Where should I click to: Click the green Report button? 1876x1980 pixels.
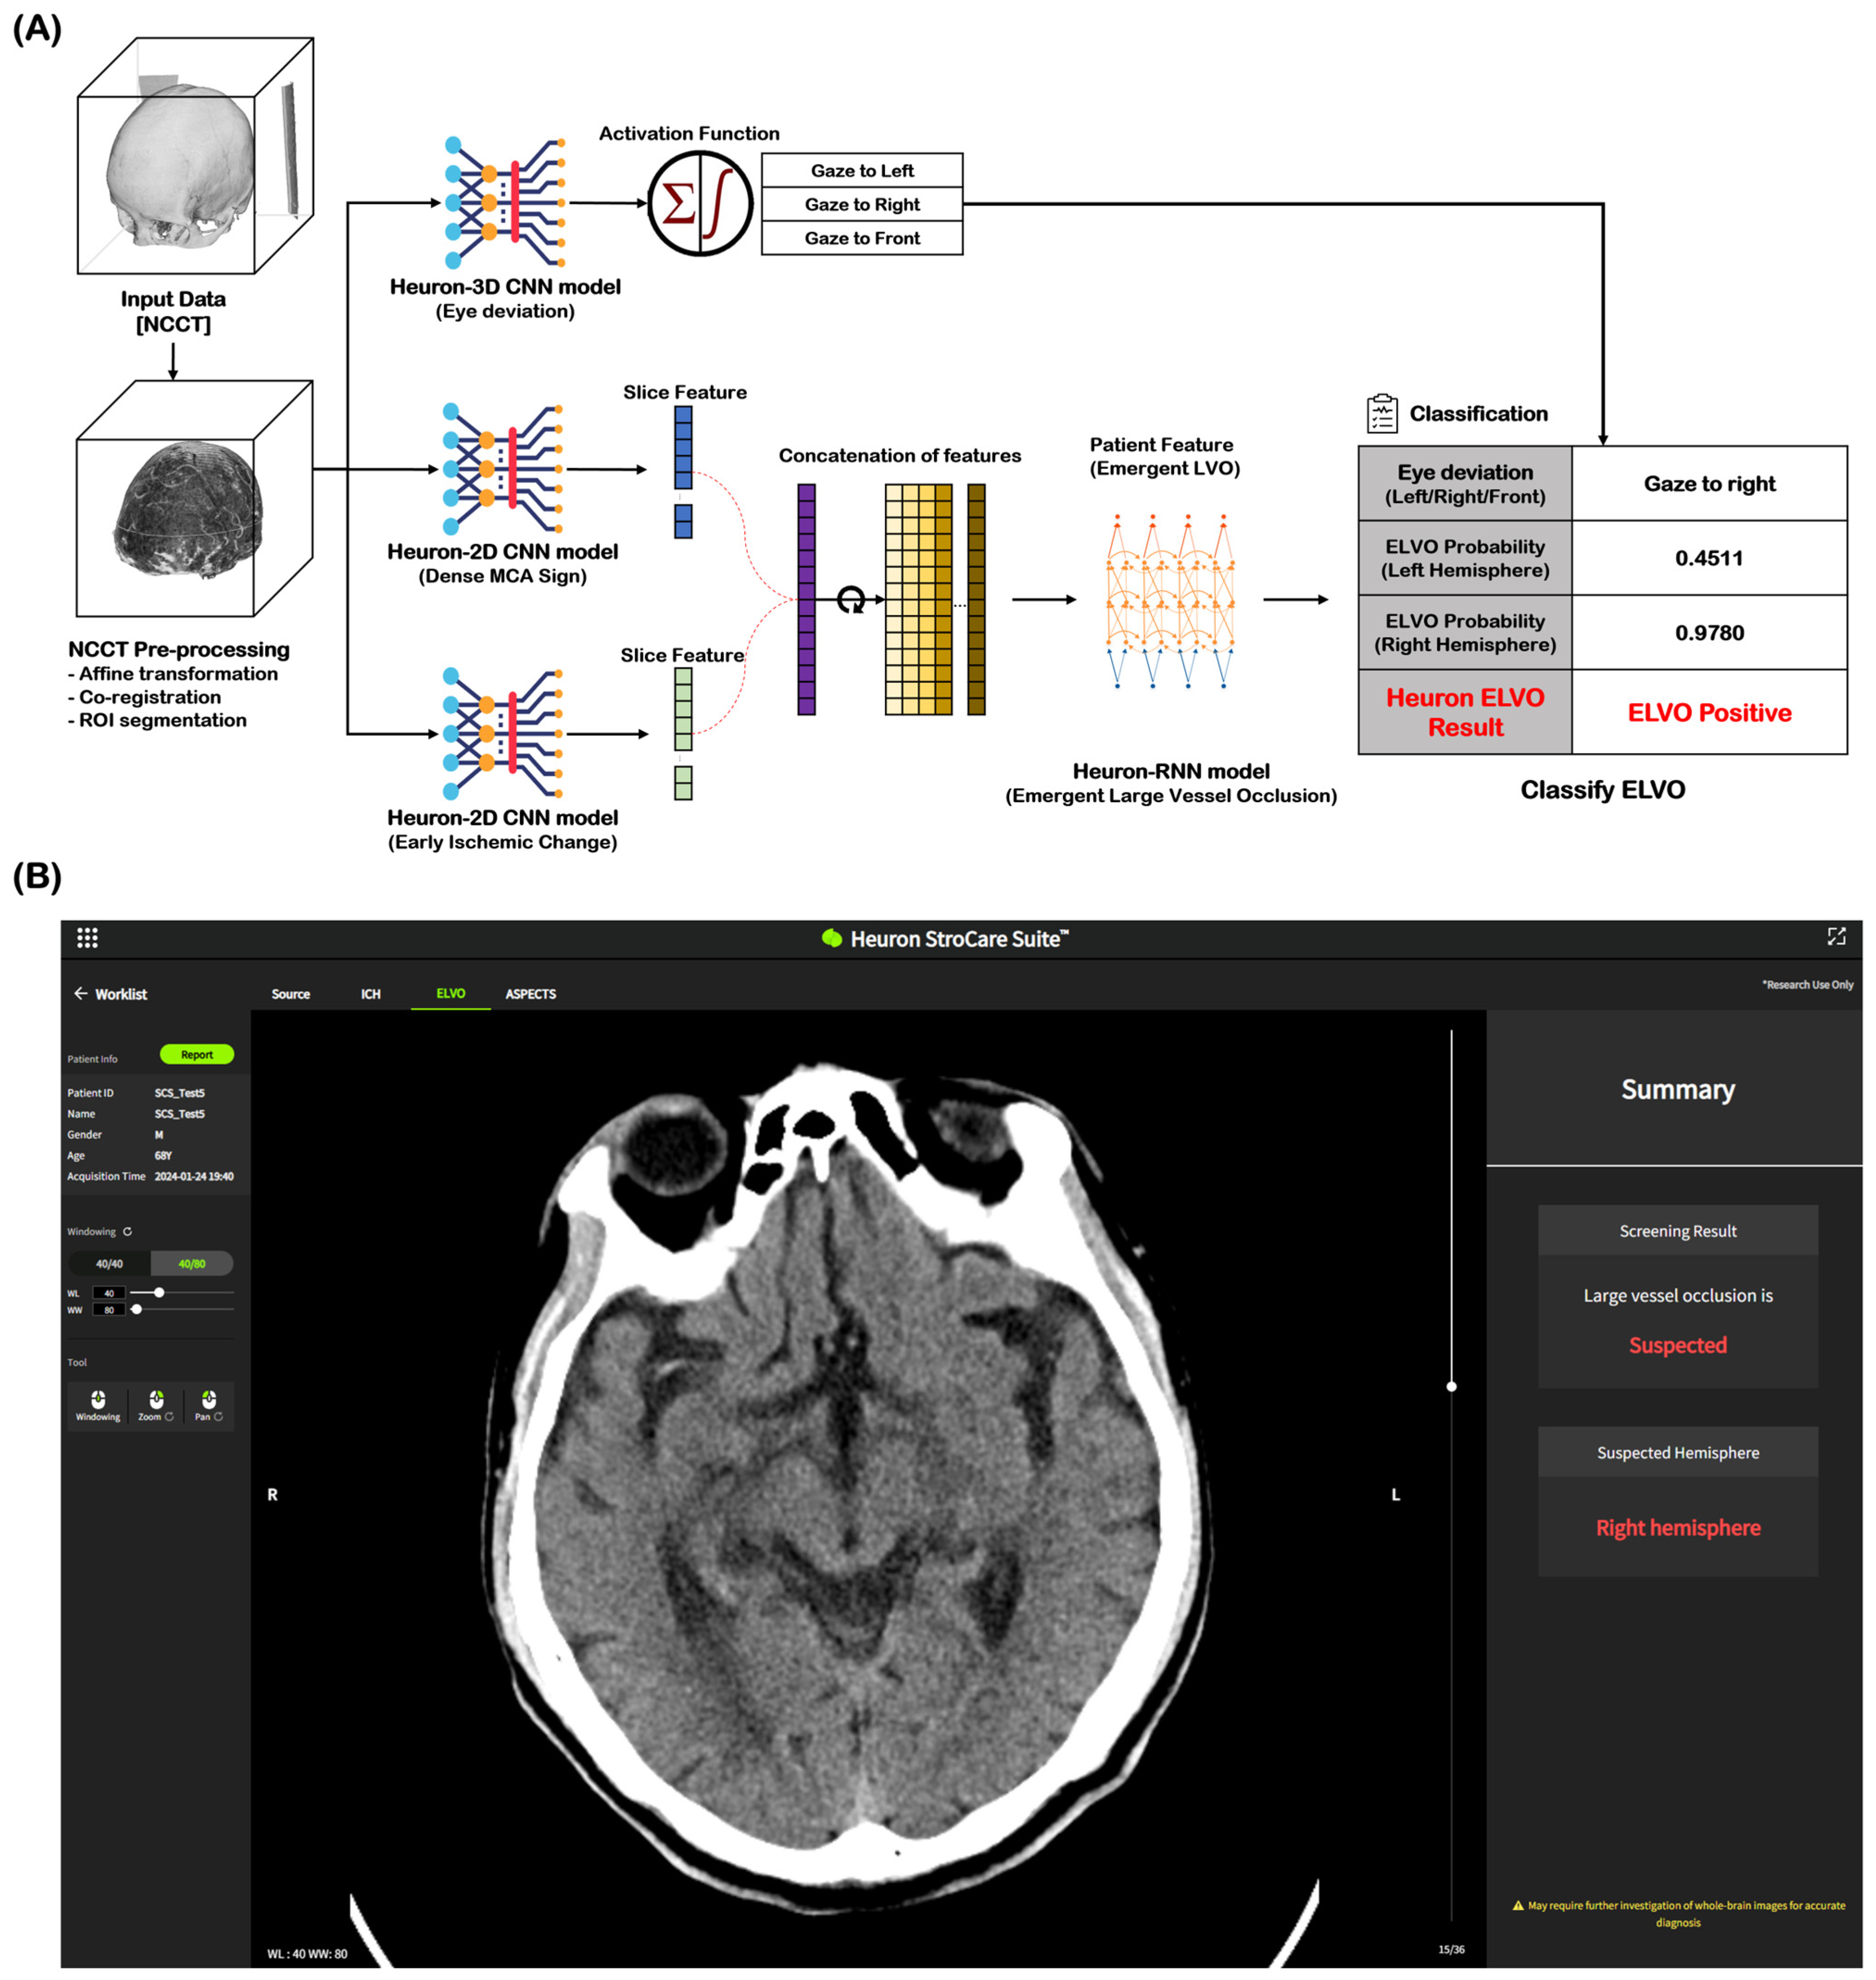pyautogui.click(x=197, y=1054)
